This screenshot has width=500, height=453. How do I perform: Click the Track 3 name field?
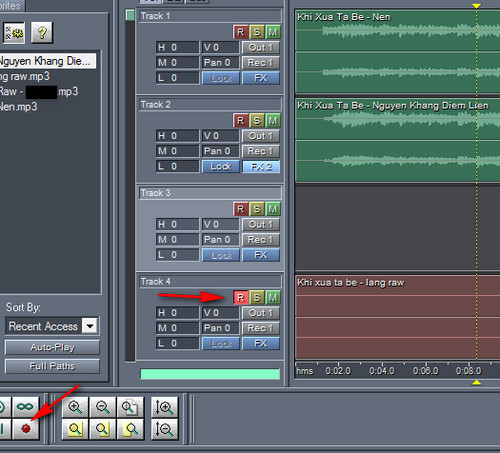pos(210,193)
